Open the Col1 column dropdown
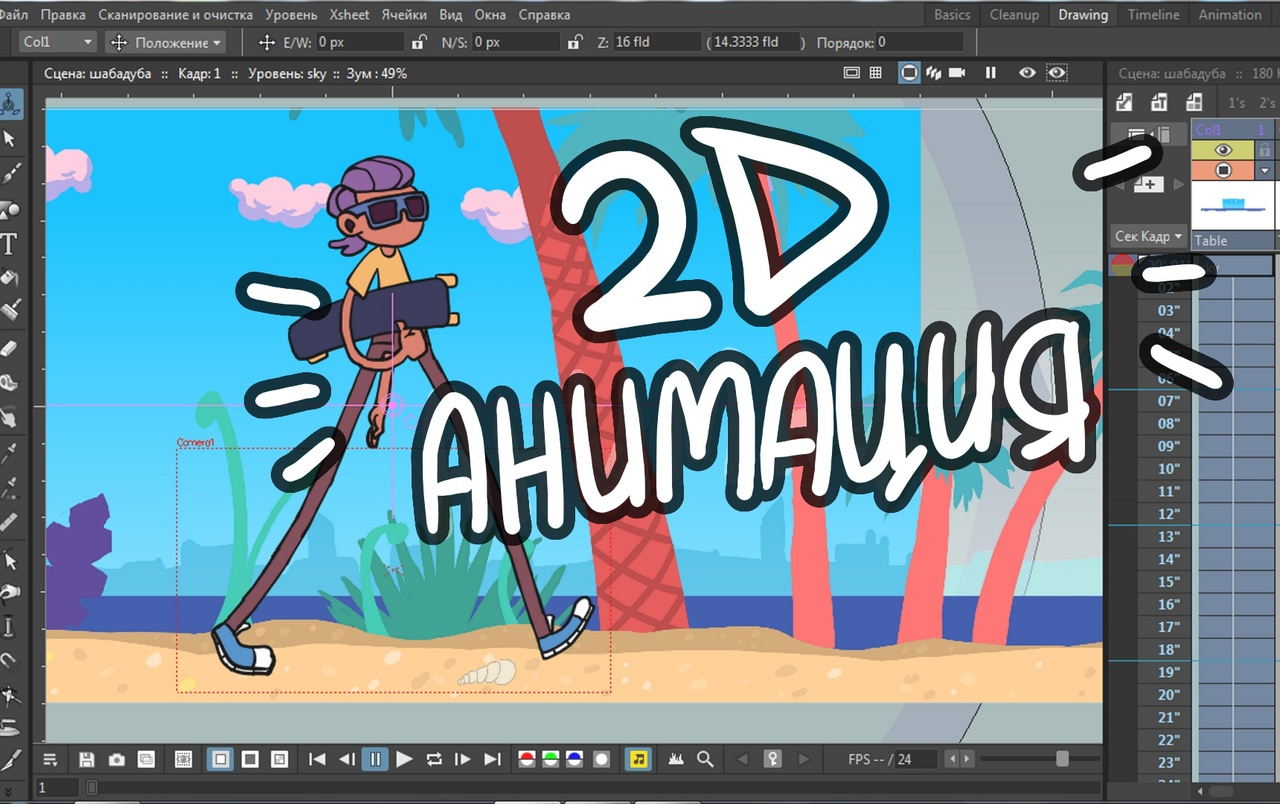Screen dimensions: 1280x804 tap(87, 43)
